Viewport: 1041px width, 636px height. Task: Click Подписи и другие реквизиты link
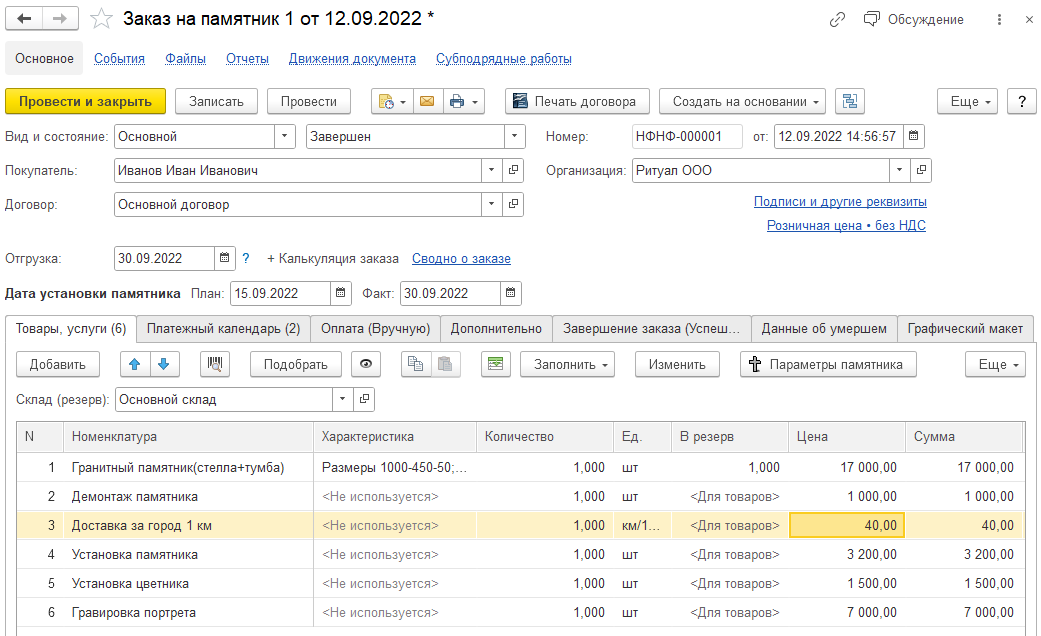[x=840, y=202]
